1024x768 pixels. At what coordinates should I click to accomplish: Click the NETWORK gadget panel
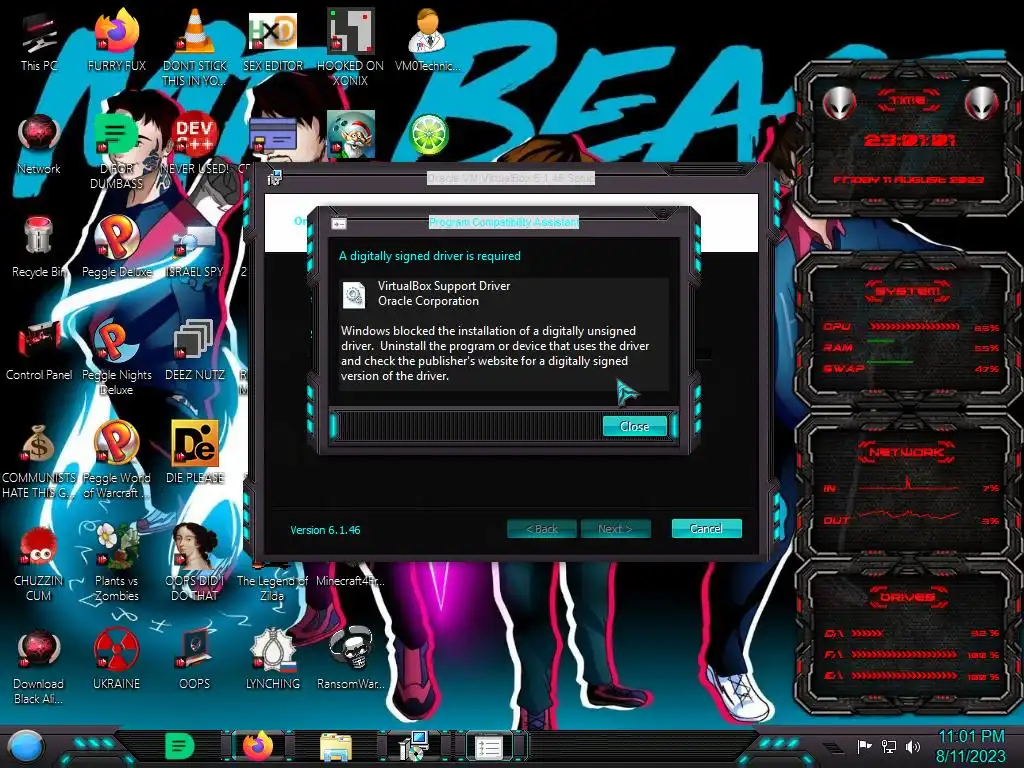click(x=909, y=487)
